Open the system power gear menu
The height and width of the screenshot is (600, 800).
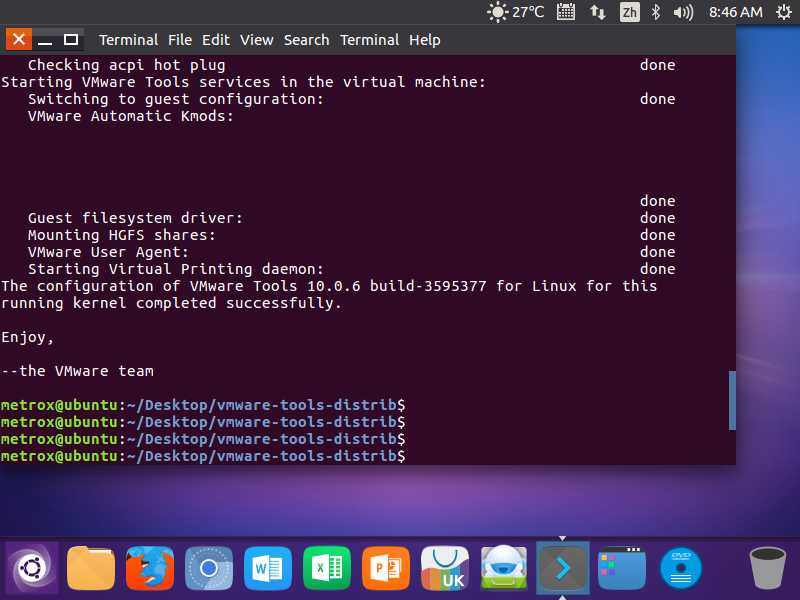tap(783, 12)
